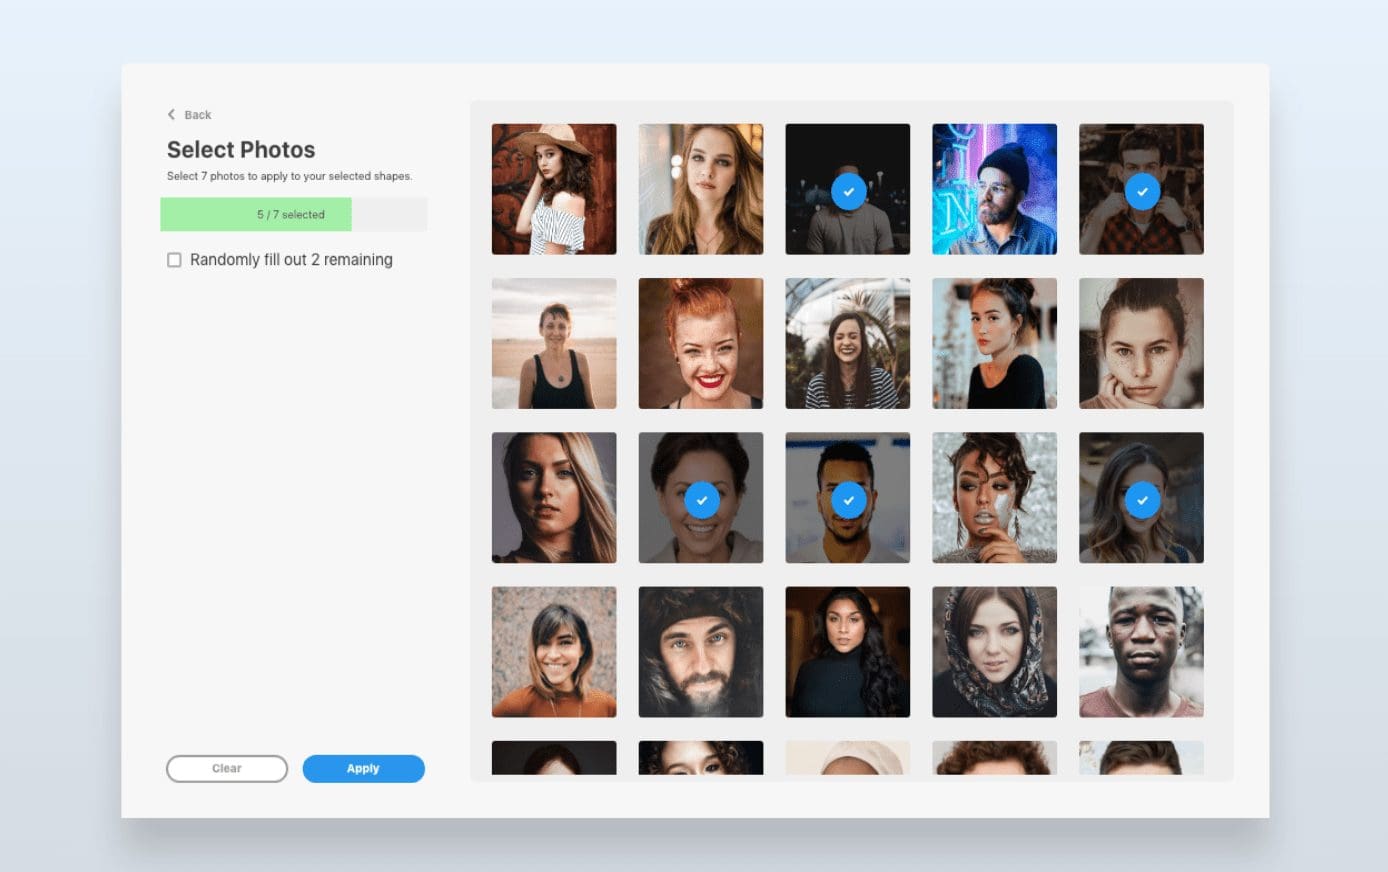Deselect the wavy-haired woman photo checkmark
The height and width of the screenshot is (872, 1388).
[x=1142, y=500]
